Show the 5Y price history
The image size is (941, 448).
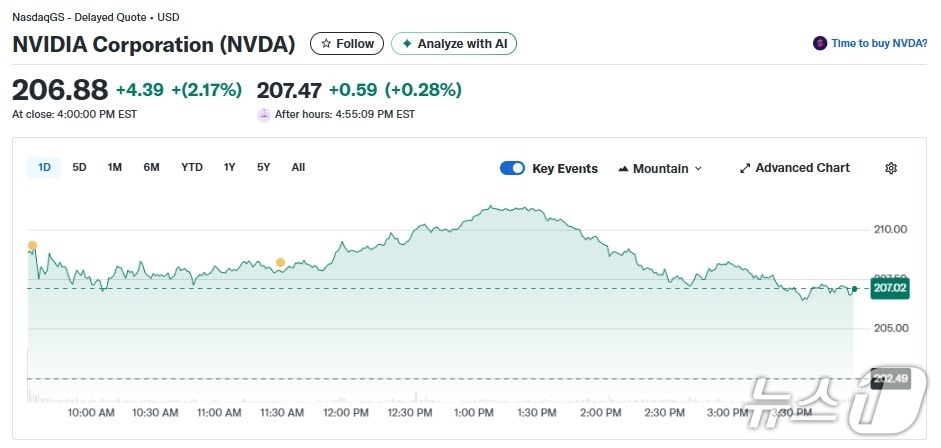pyautogui.click(x=263, y=167)
